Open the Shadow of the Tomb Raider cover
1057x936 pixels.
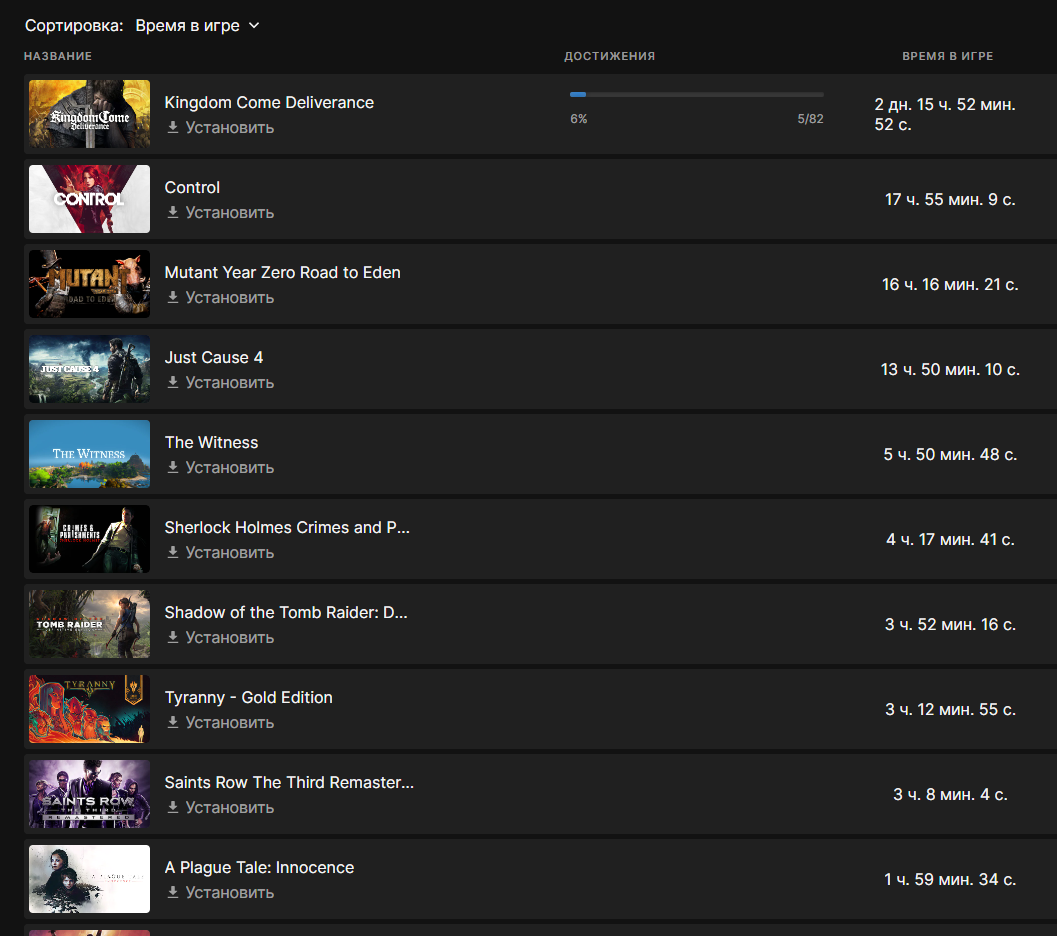coord(90,623)
